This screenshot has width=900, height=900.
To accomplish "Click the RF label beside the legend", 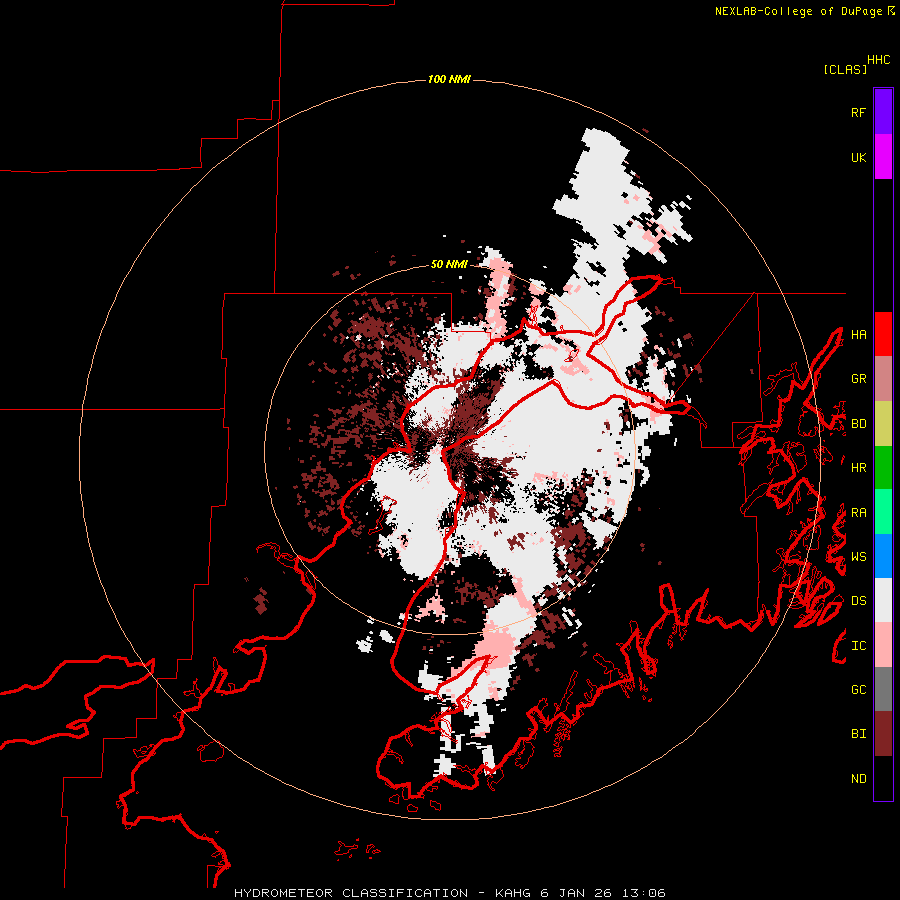I will (x=858, y=112).
